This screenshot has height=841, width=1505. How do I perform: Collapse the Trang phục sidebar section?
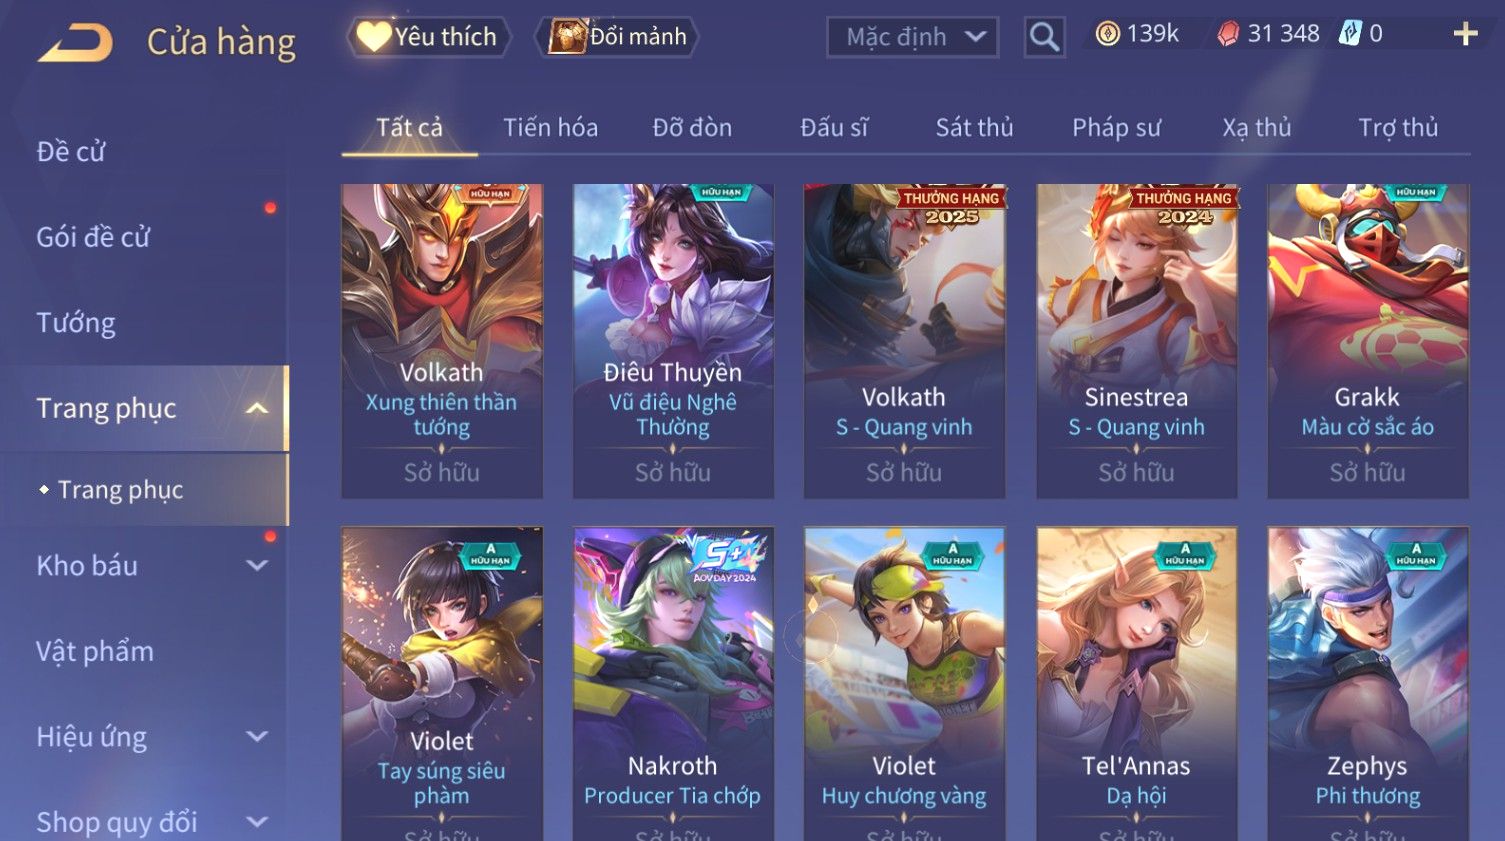point(257,408)
